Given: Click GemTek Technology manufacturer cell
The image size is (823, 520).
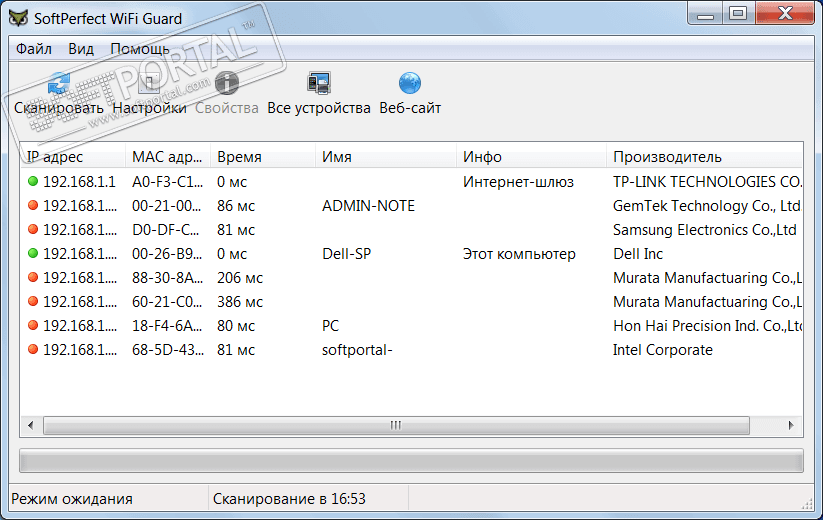Looking at the screenshot, I should pos(706,206).
